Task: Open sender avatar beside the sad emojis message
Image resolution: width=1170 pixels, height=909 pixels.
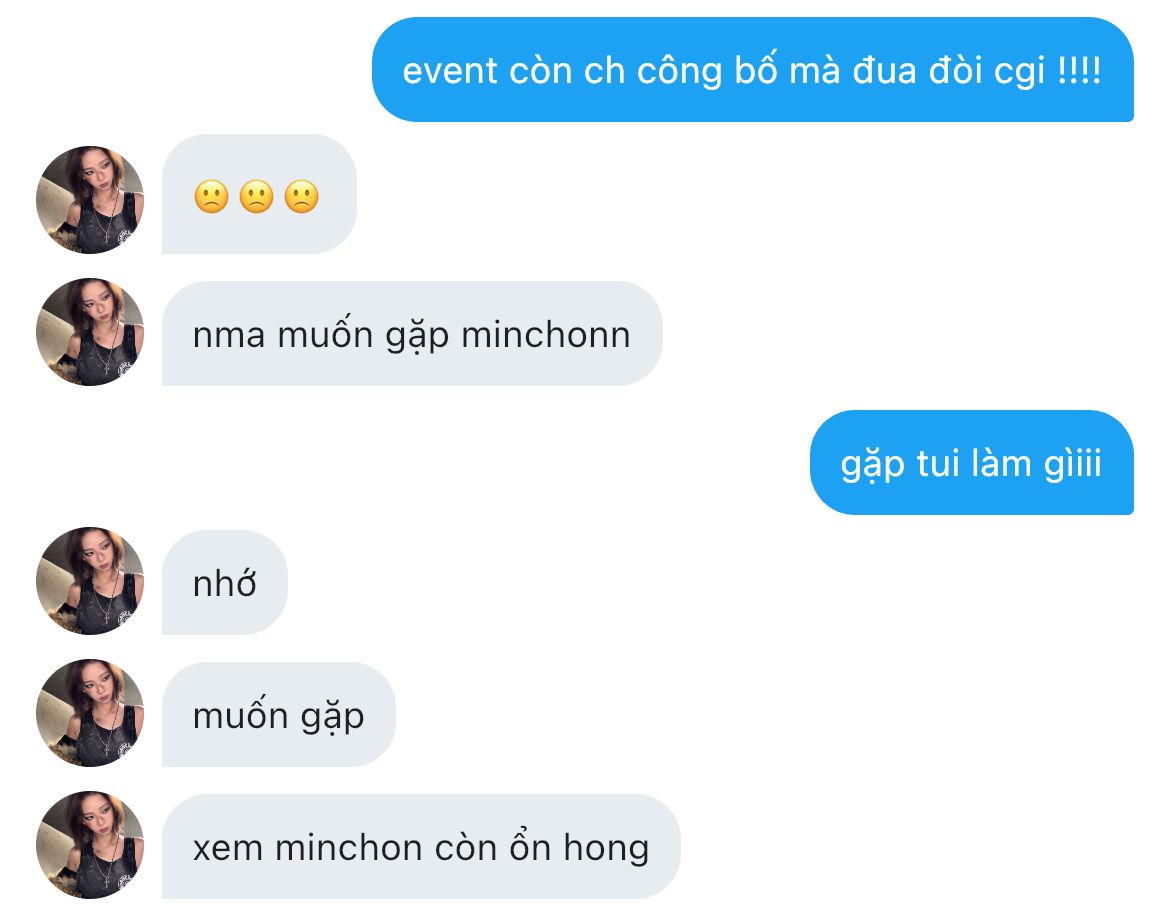Action: pos(90,200)
